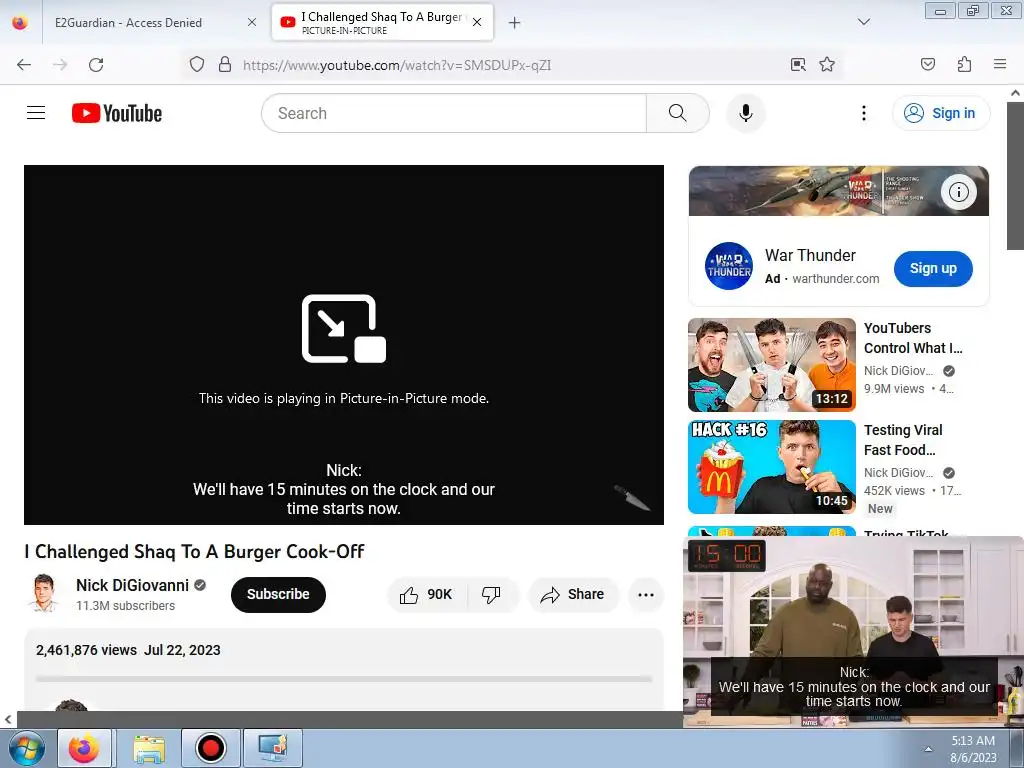Open Save to Pocket icon
Screen dimensions: 1024x768
tap(927, 64)
